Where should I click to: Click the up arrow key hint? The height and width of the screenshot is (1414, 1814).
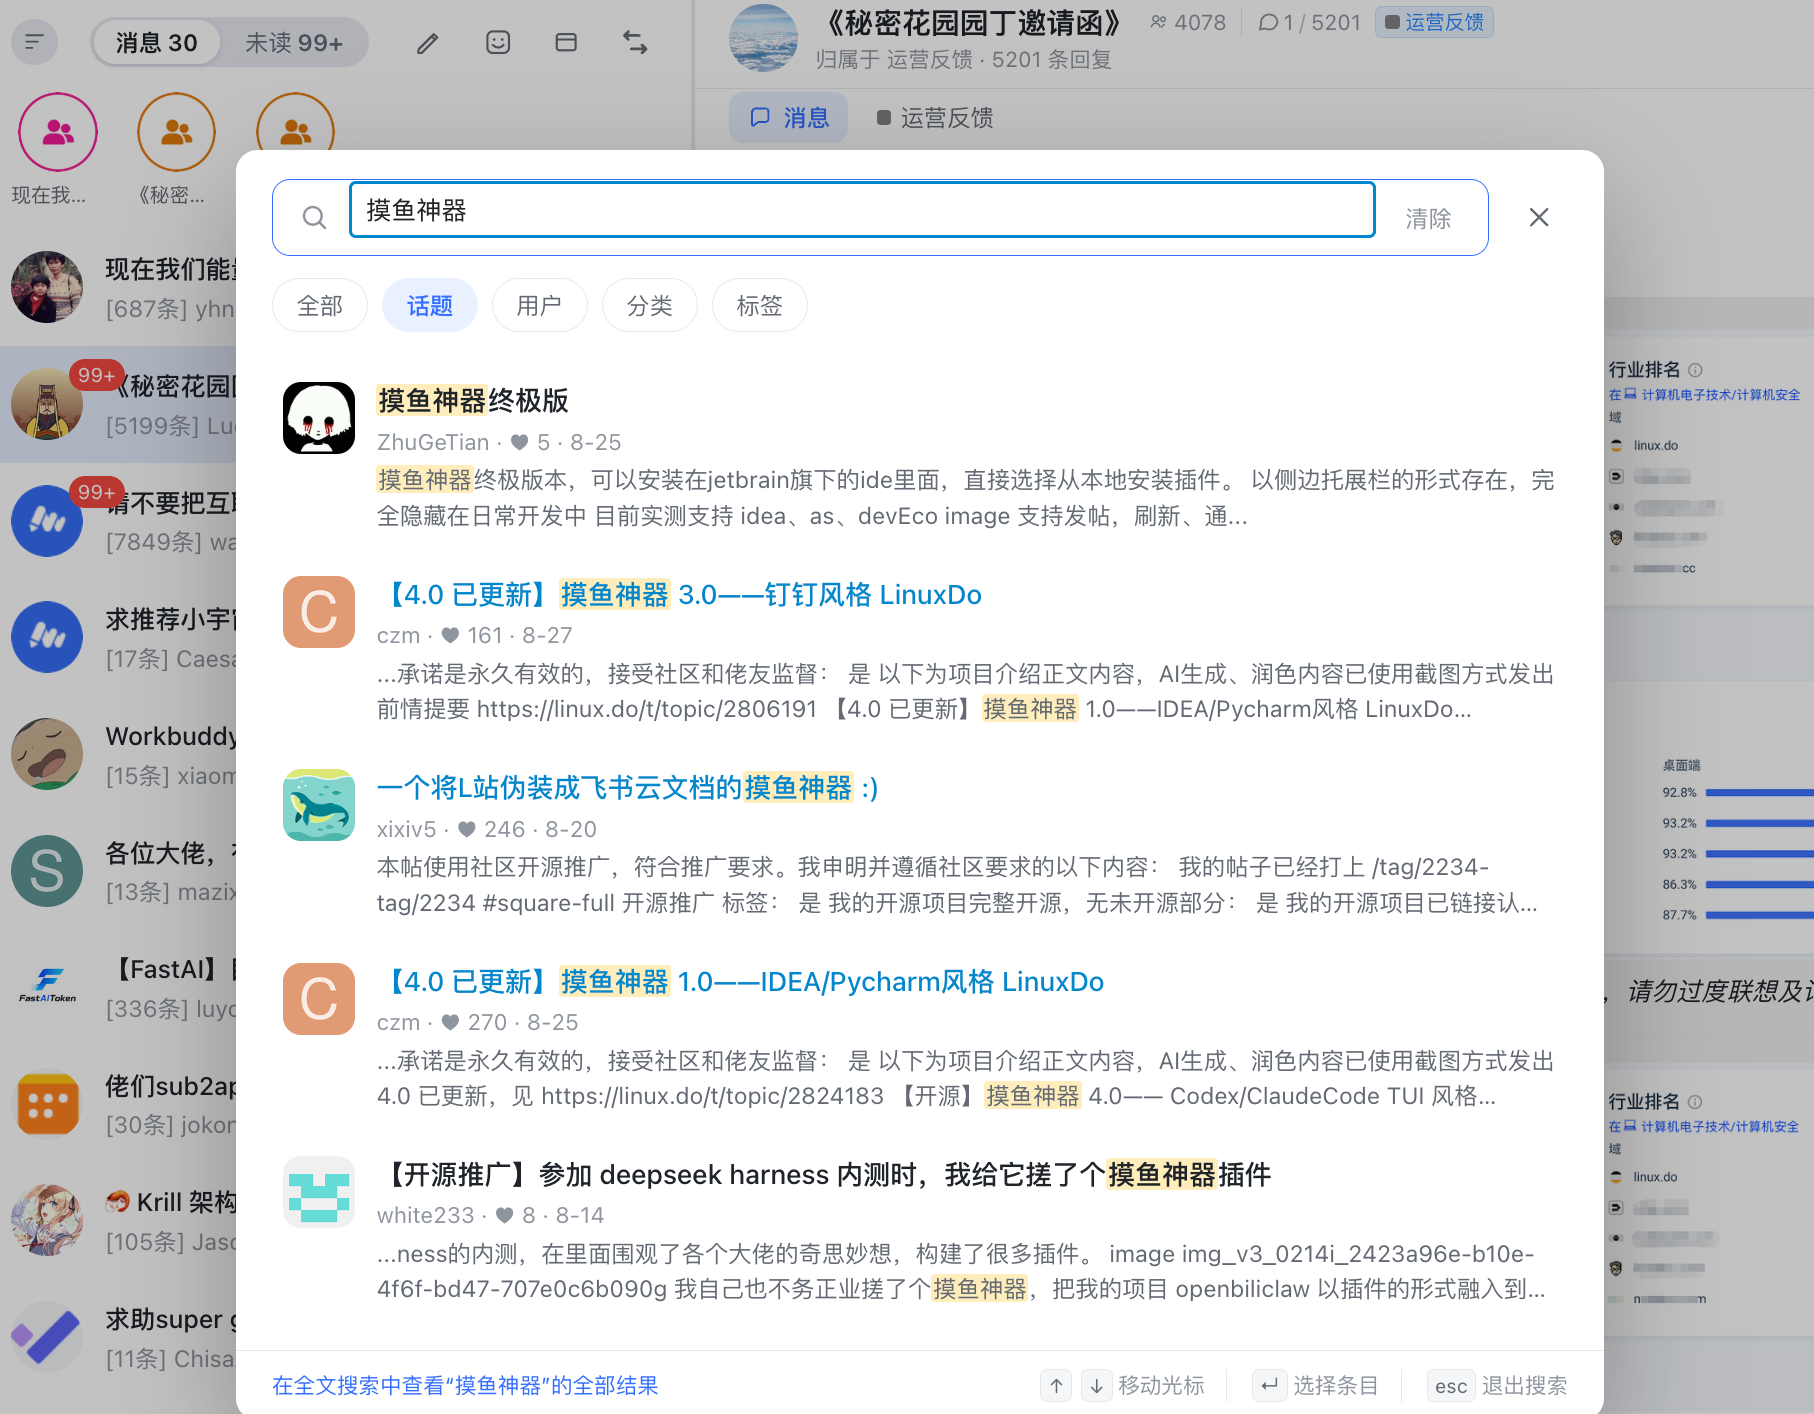point(1056,1385)
